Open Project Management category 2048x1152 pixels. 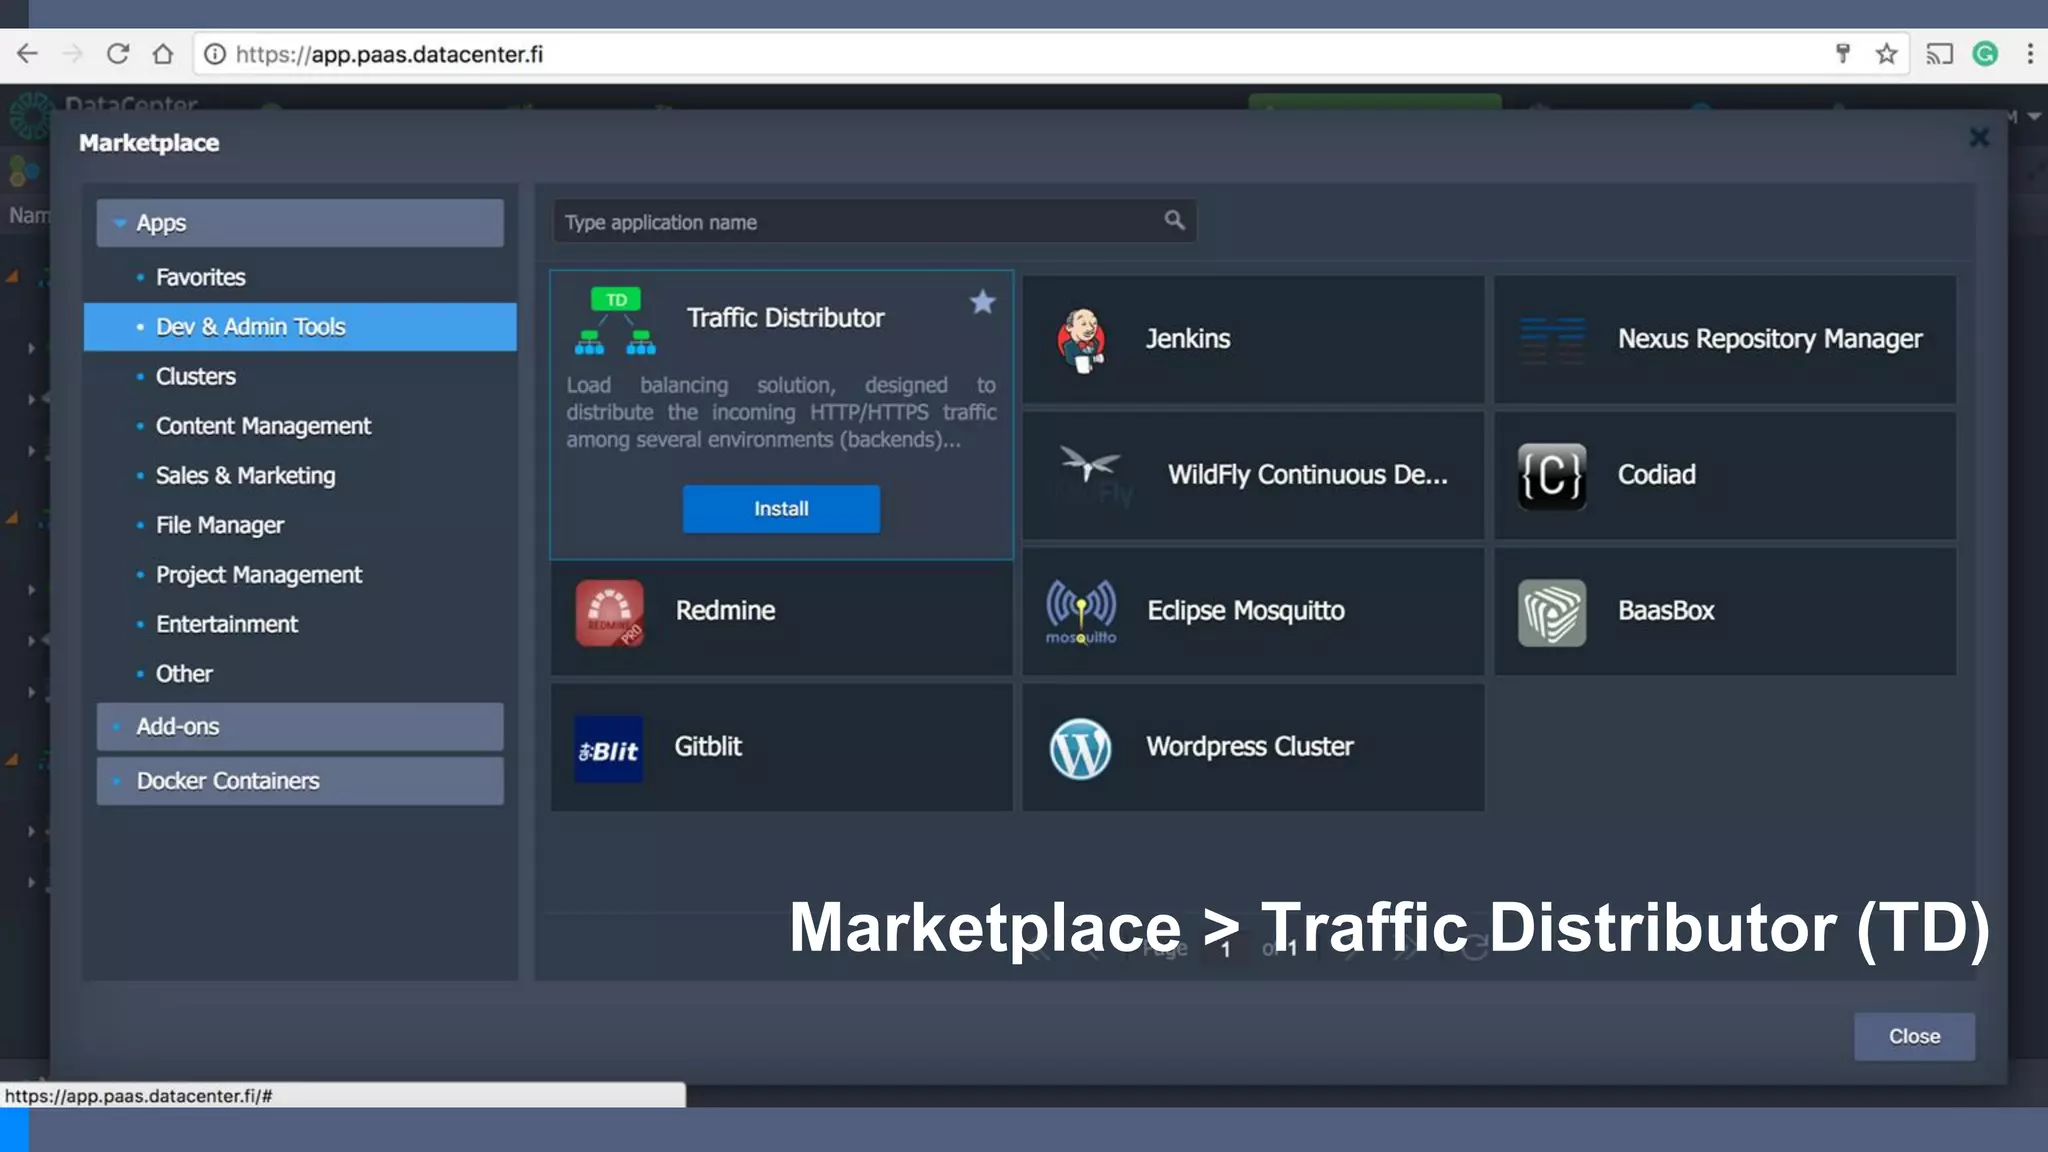259,575
